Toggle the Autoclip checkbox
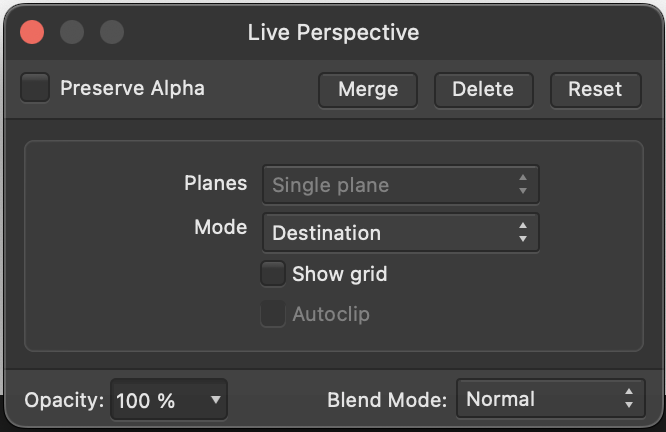666x432 pixels. tap(273, 314)
